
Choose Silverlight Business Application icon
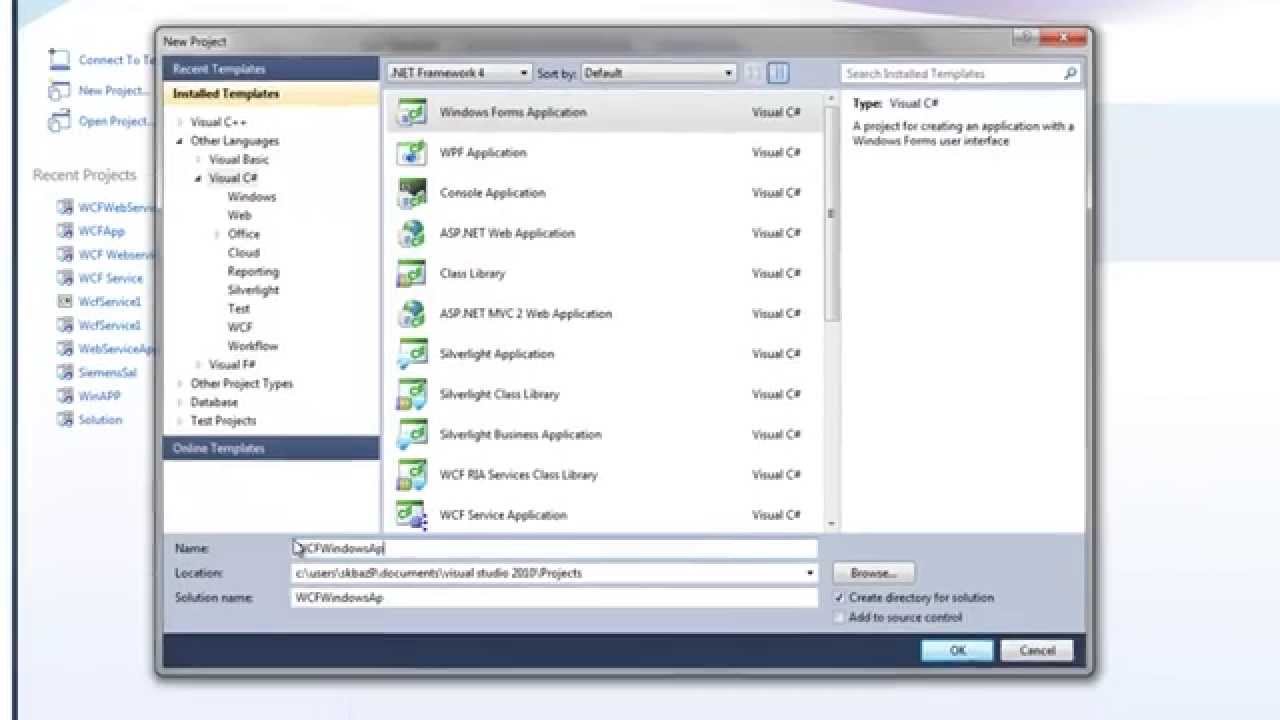click(x=412, y=434)
